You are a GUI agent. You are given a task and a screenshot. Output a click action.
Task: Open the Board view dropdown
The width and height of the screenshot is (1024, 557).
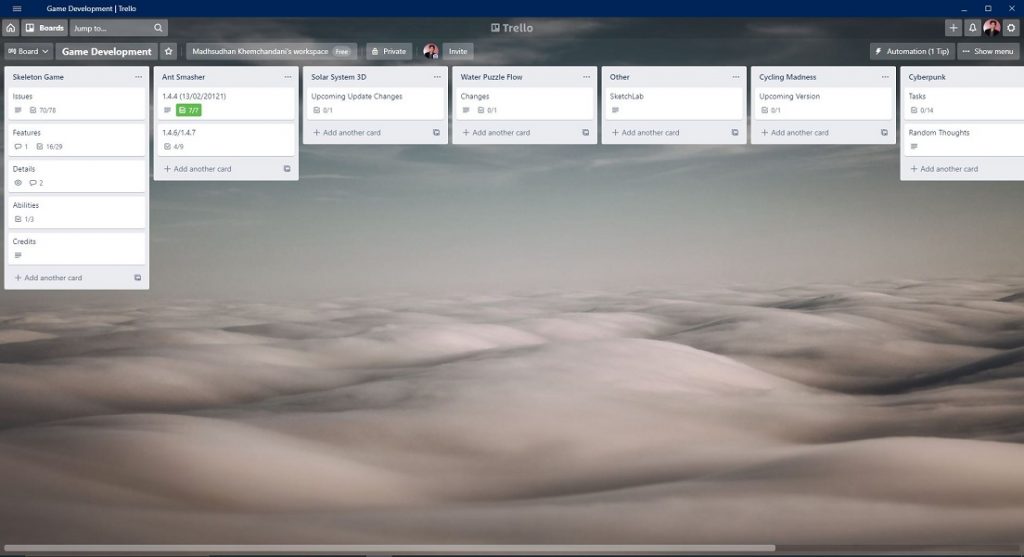coord(28,51)
